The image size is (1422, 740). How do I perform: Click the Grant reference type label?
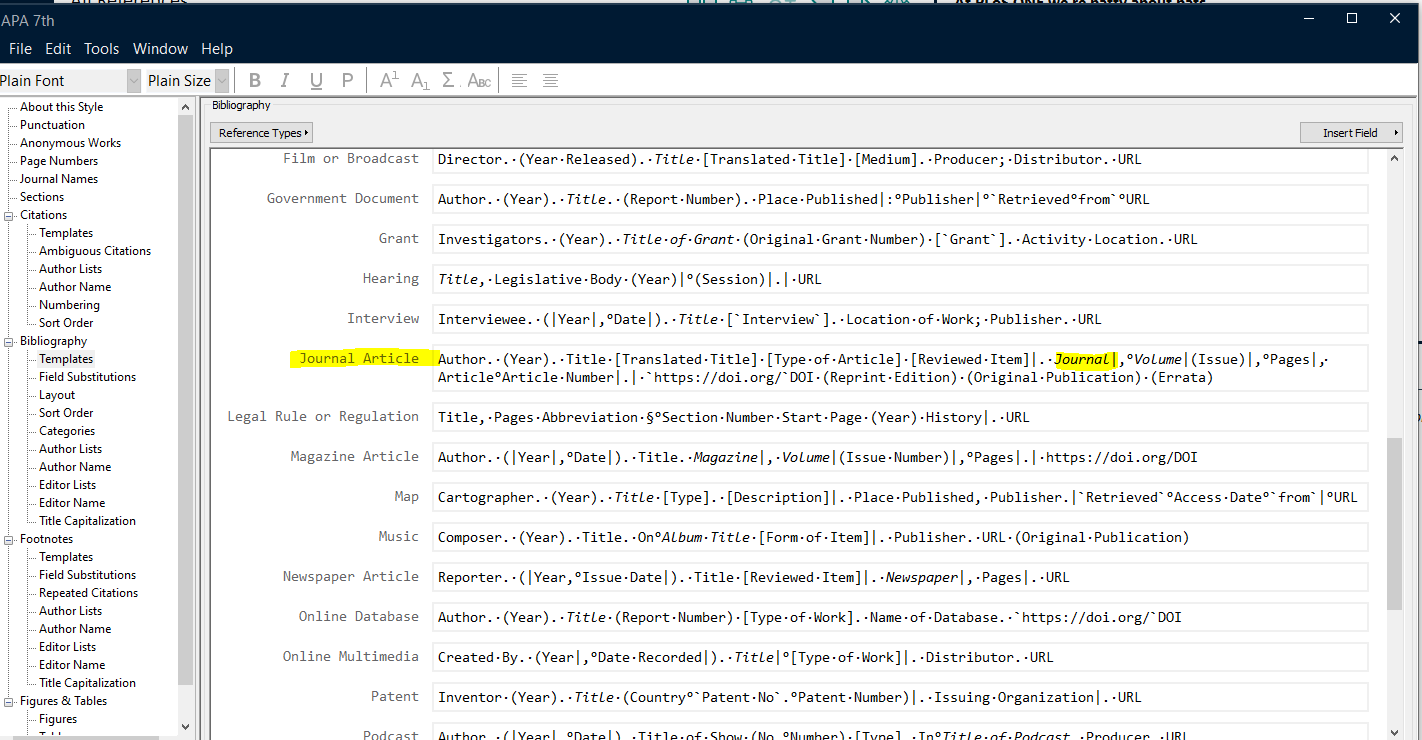point(399,239)
